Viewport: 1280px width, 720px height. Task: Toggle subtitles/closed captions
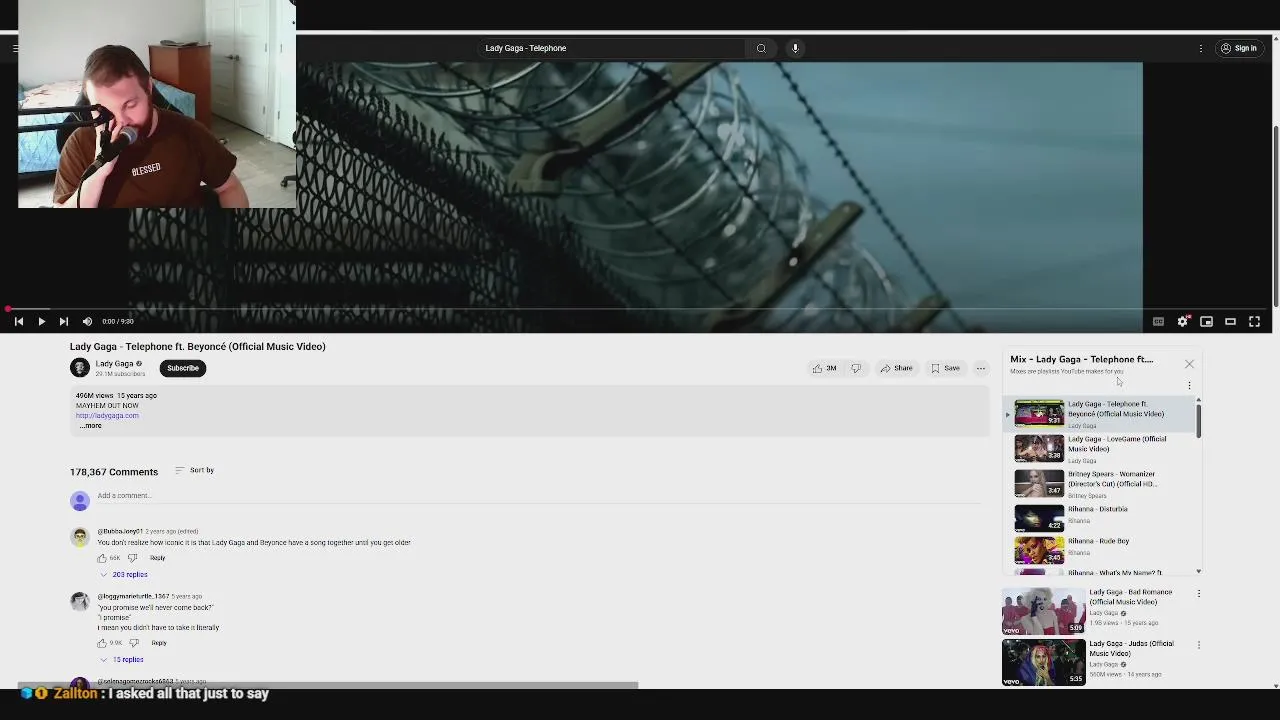[x=1158, y=321]
